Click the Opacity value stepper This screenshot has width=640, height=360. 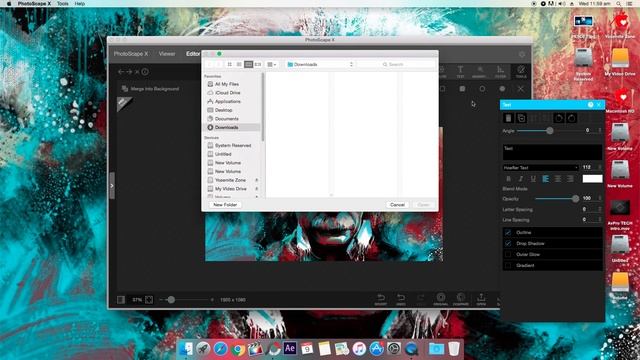[x=600, y=198]
